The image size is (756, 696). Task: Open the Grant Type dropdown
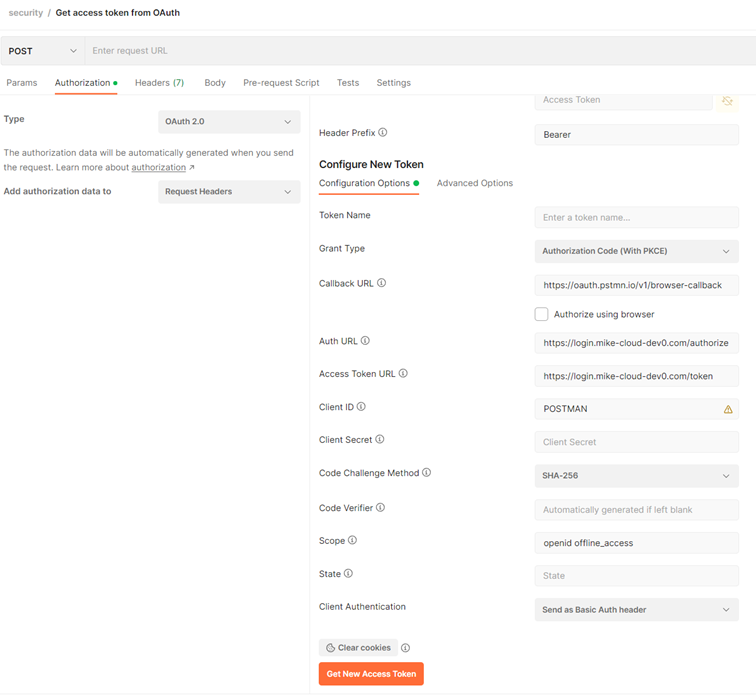coord(636,252)
